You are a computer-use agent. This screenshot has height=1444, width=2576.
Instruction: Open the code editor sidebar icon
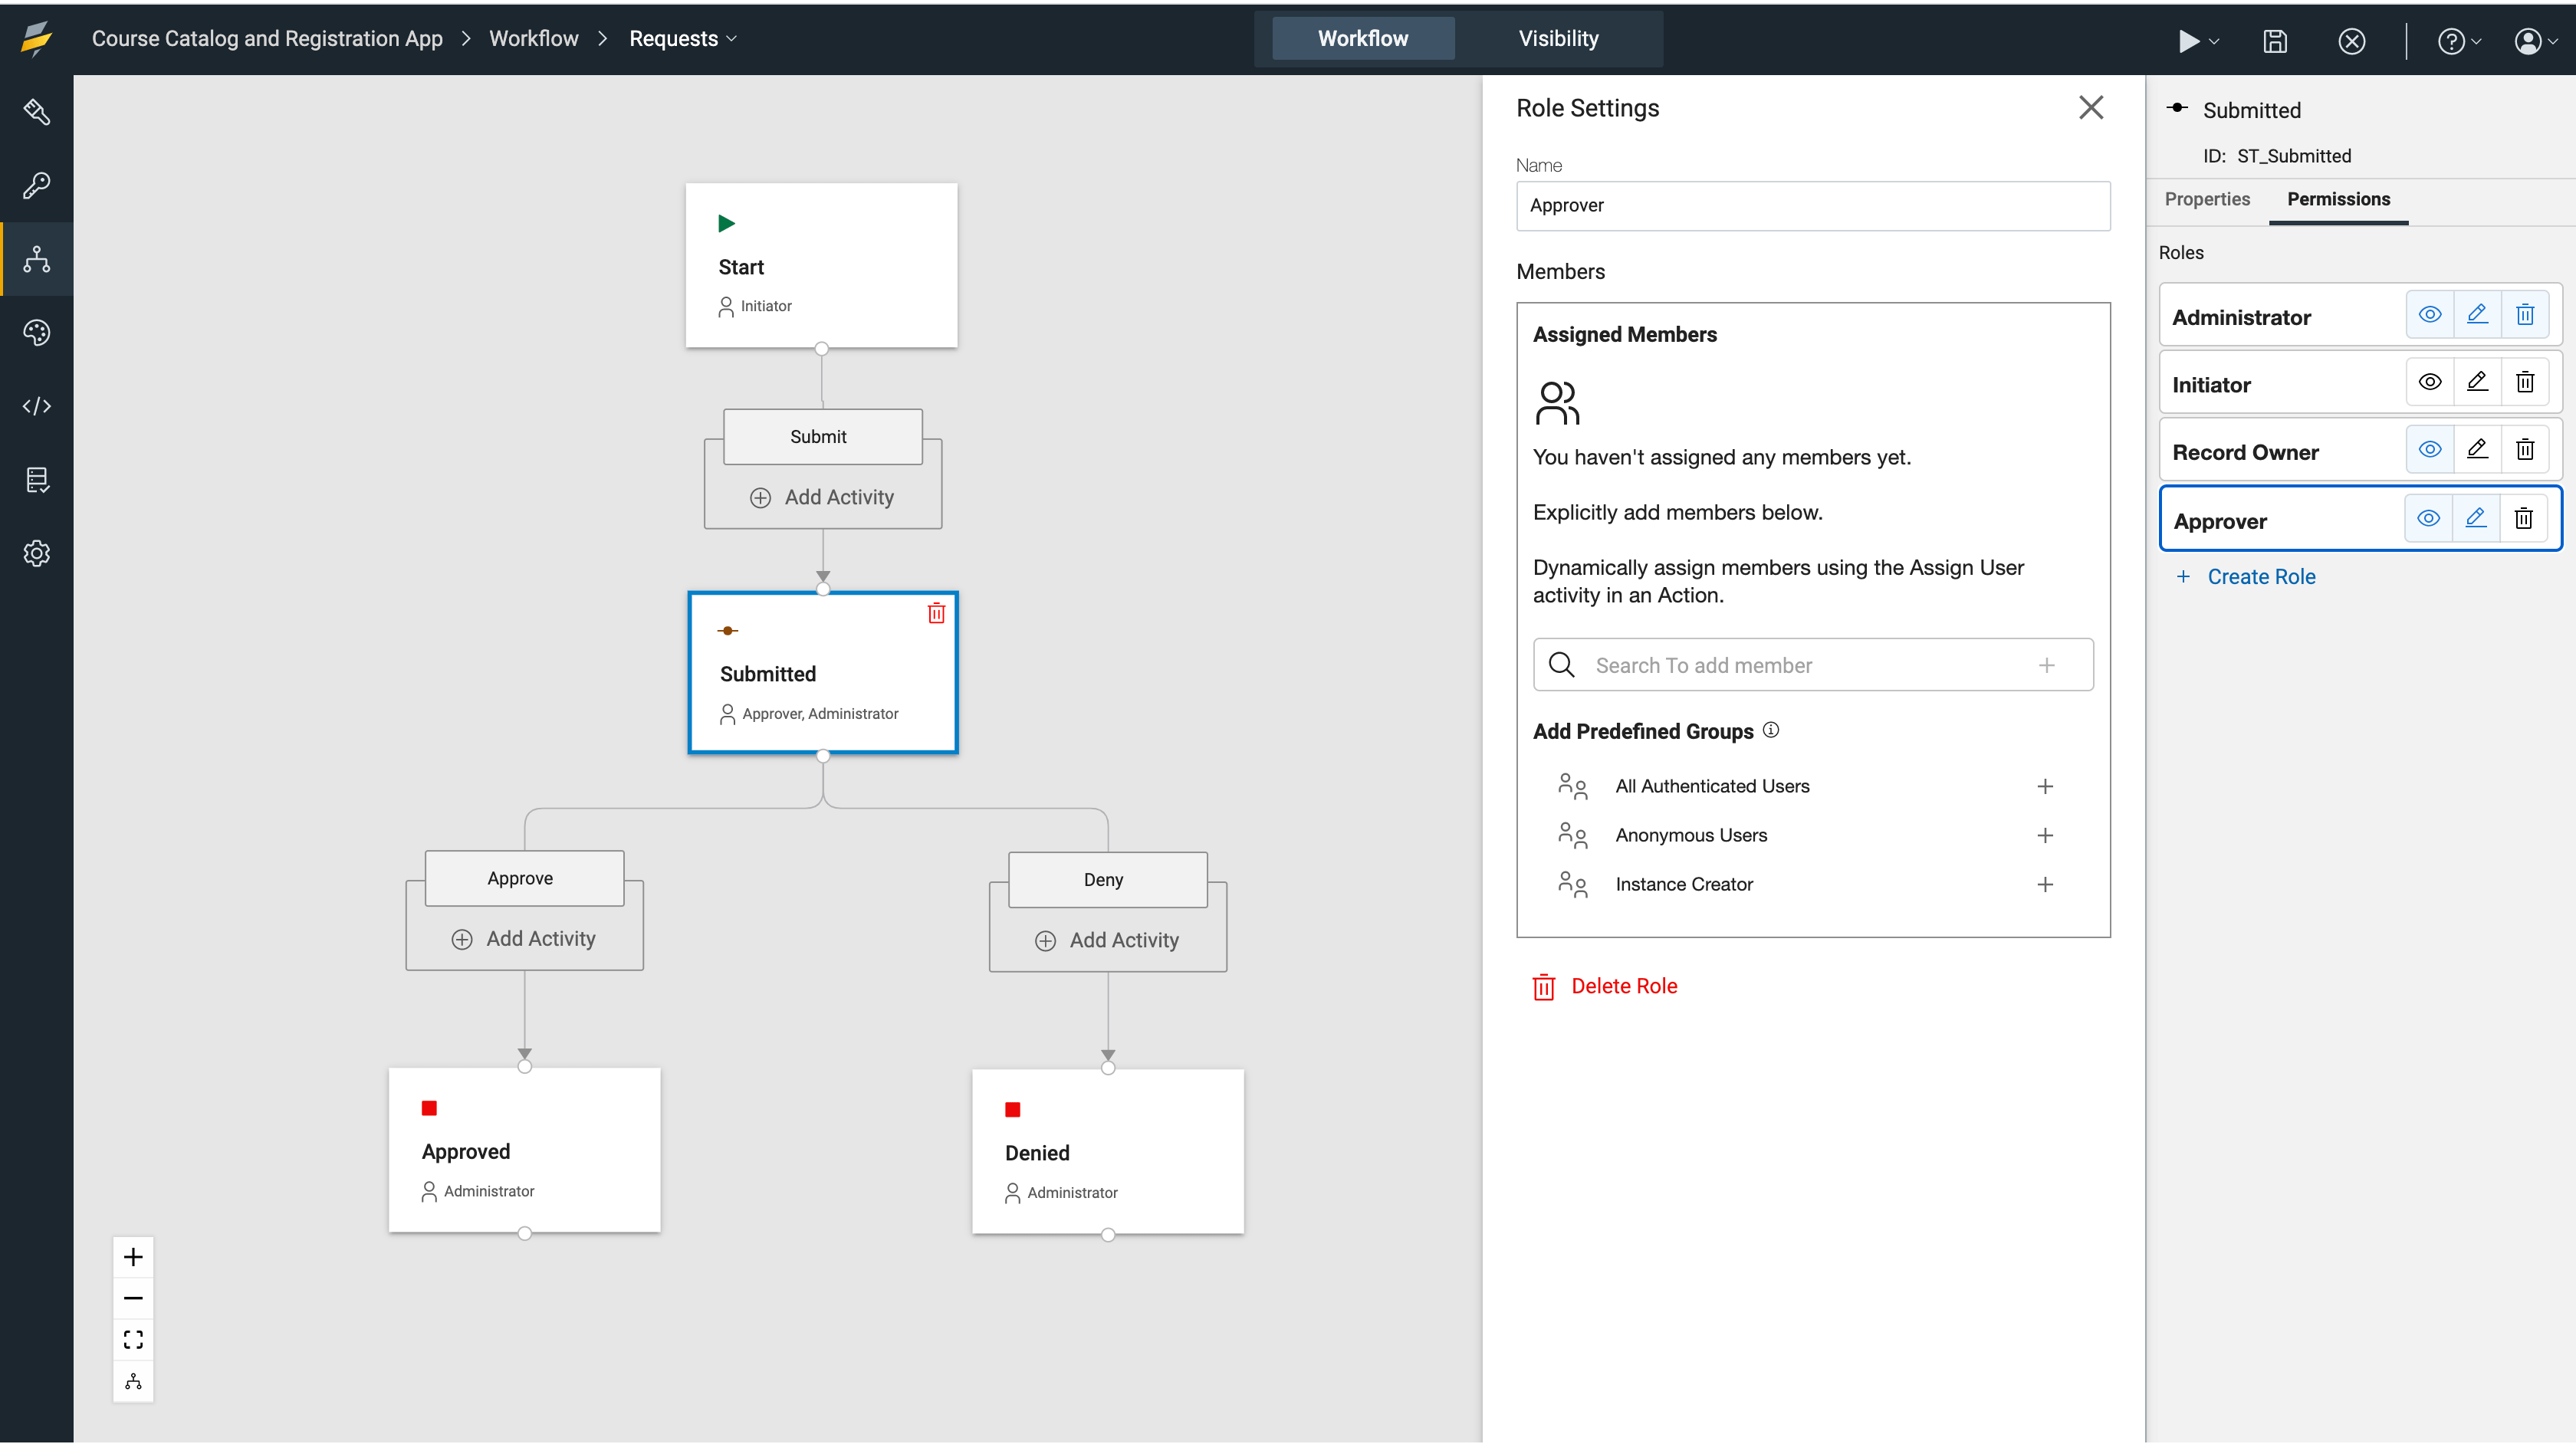coord(37,406)
